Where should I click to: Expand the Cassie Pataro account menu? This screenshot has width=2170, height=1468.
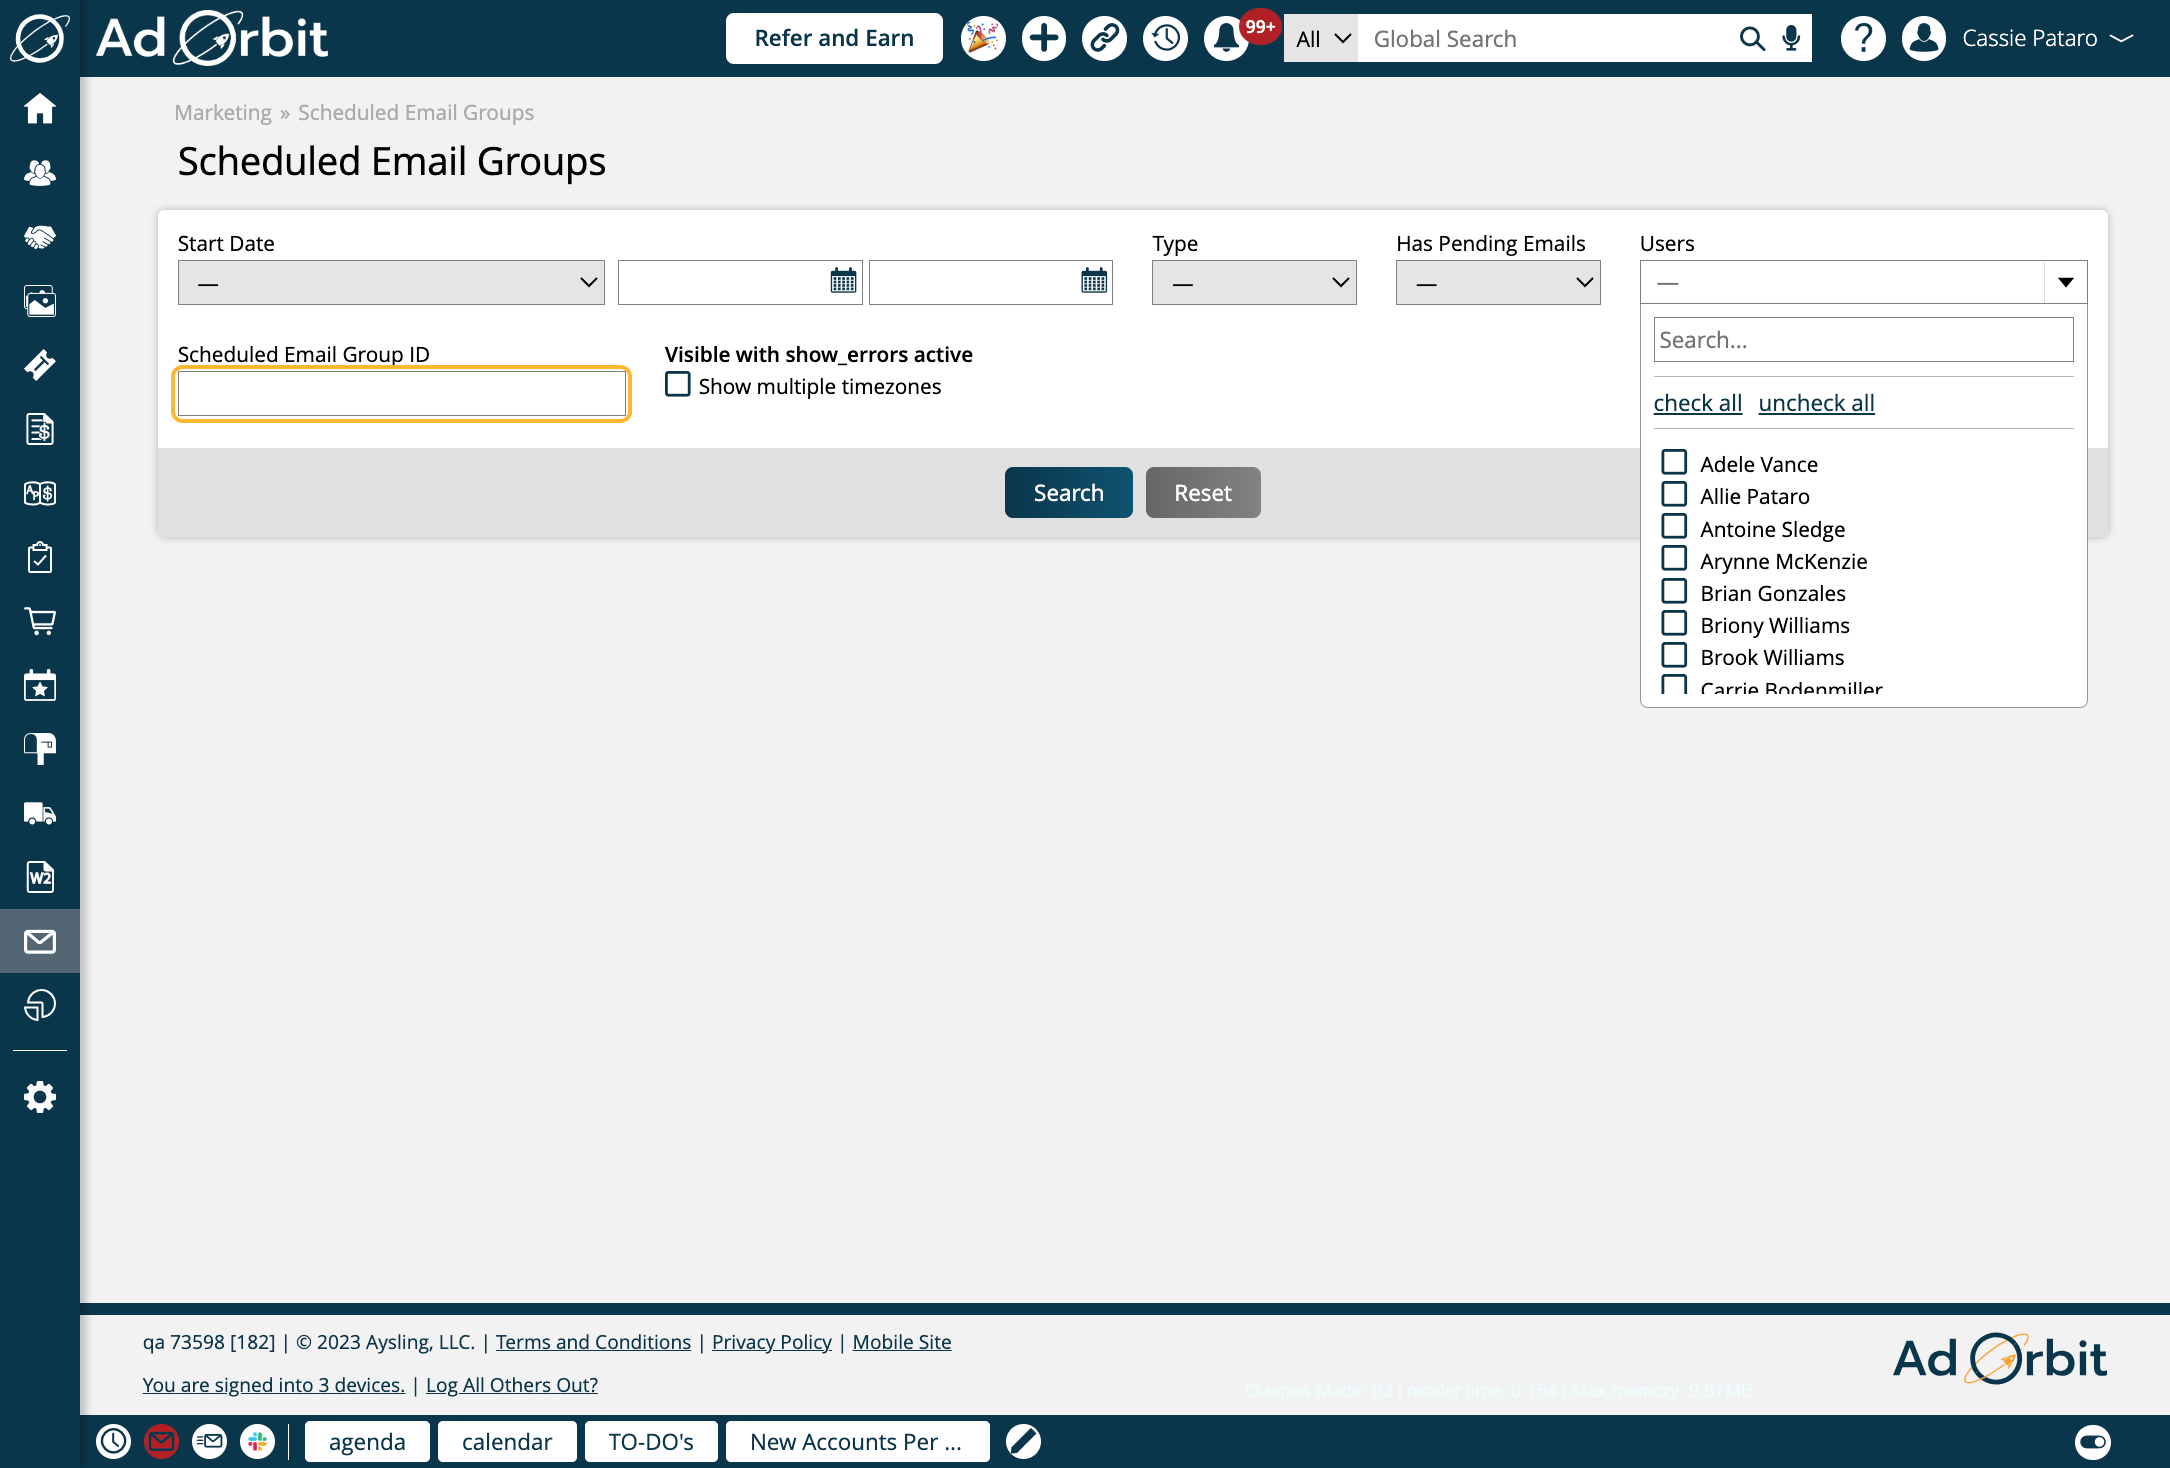(2046, 39)
